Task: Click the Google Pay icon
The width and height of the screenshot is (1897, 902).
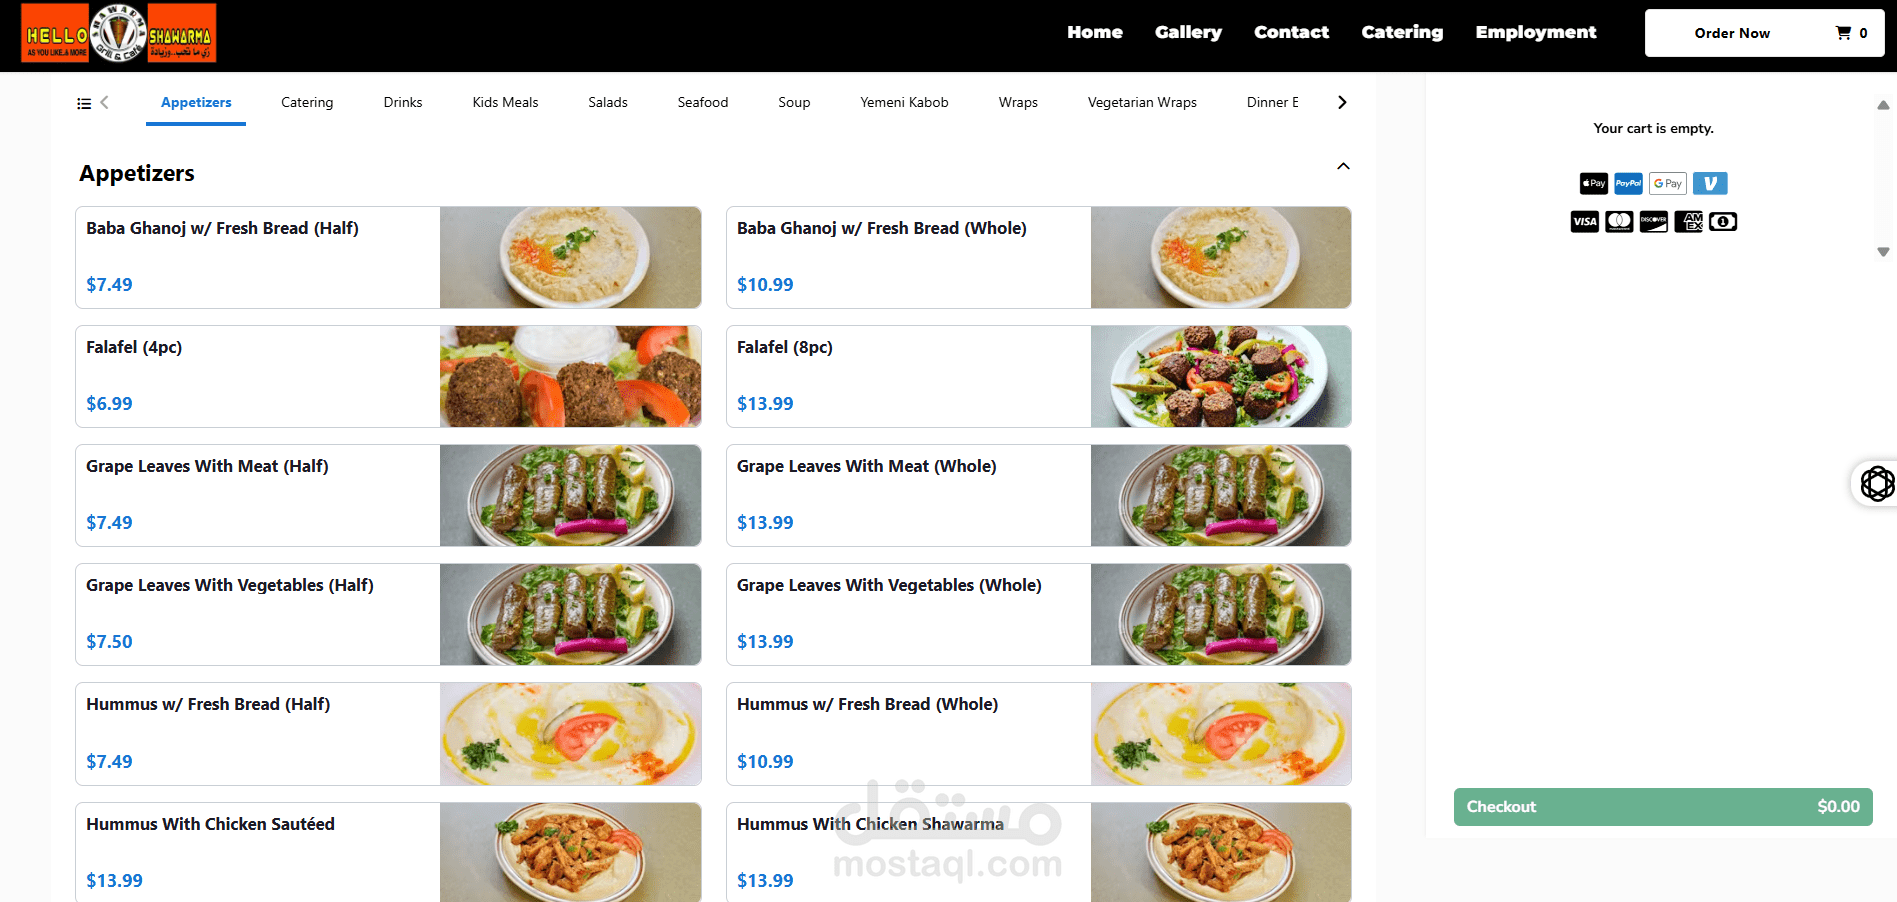Action: [1668, 183]
